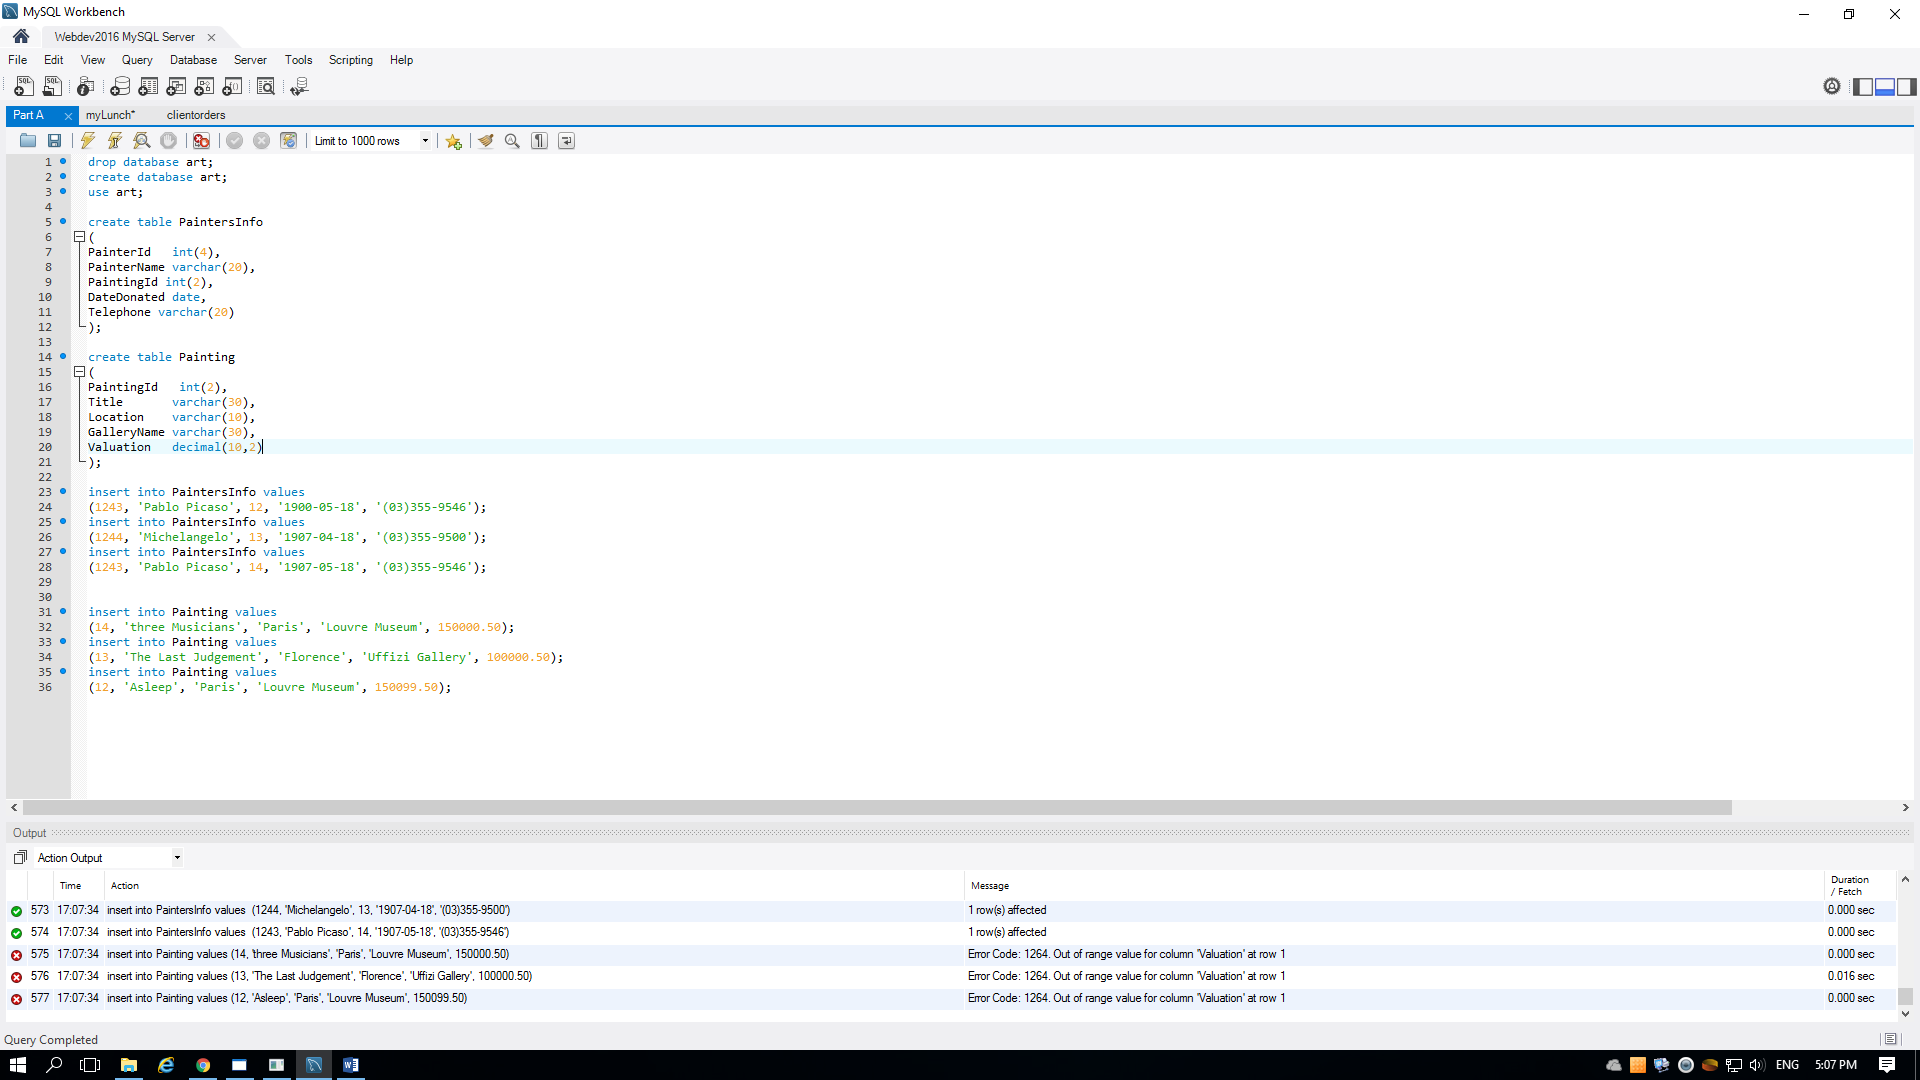Open the Help menu
Screen dimensions: 1920x1080
(x=401, y=60)
